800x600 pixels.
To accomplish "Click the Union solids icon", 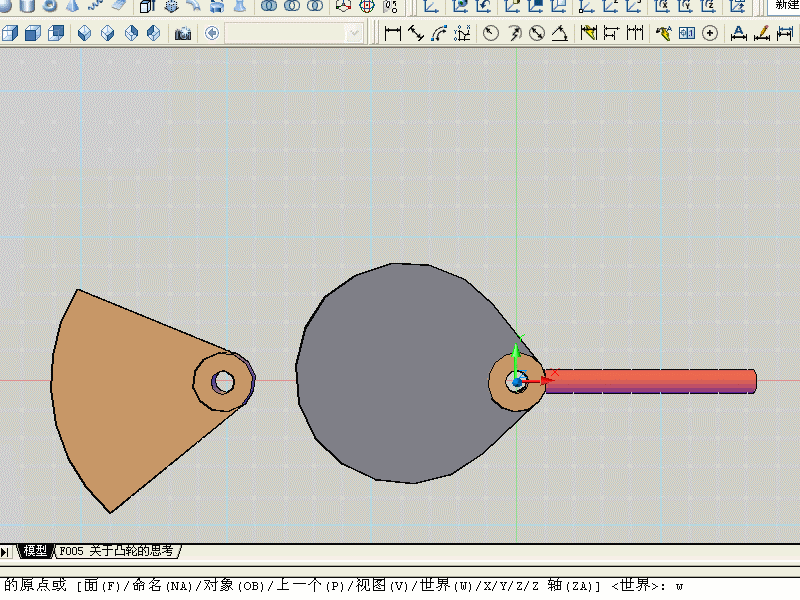I will (269, 6).
